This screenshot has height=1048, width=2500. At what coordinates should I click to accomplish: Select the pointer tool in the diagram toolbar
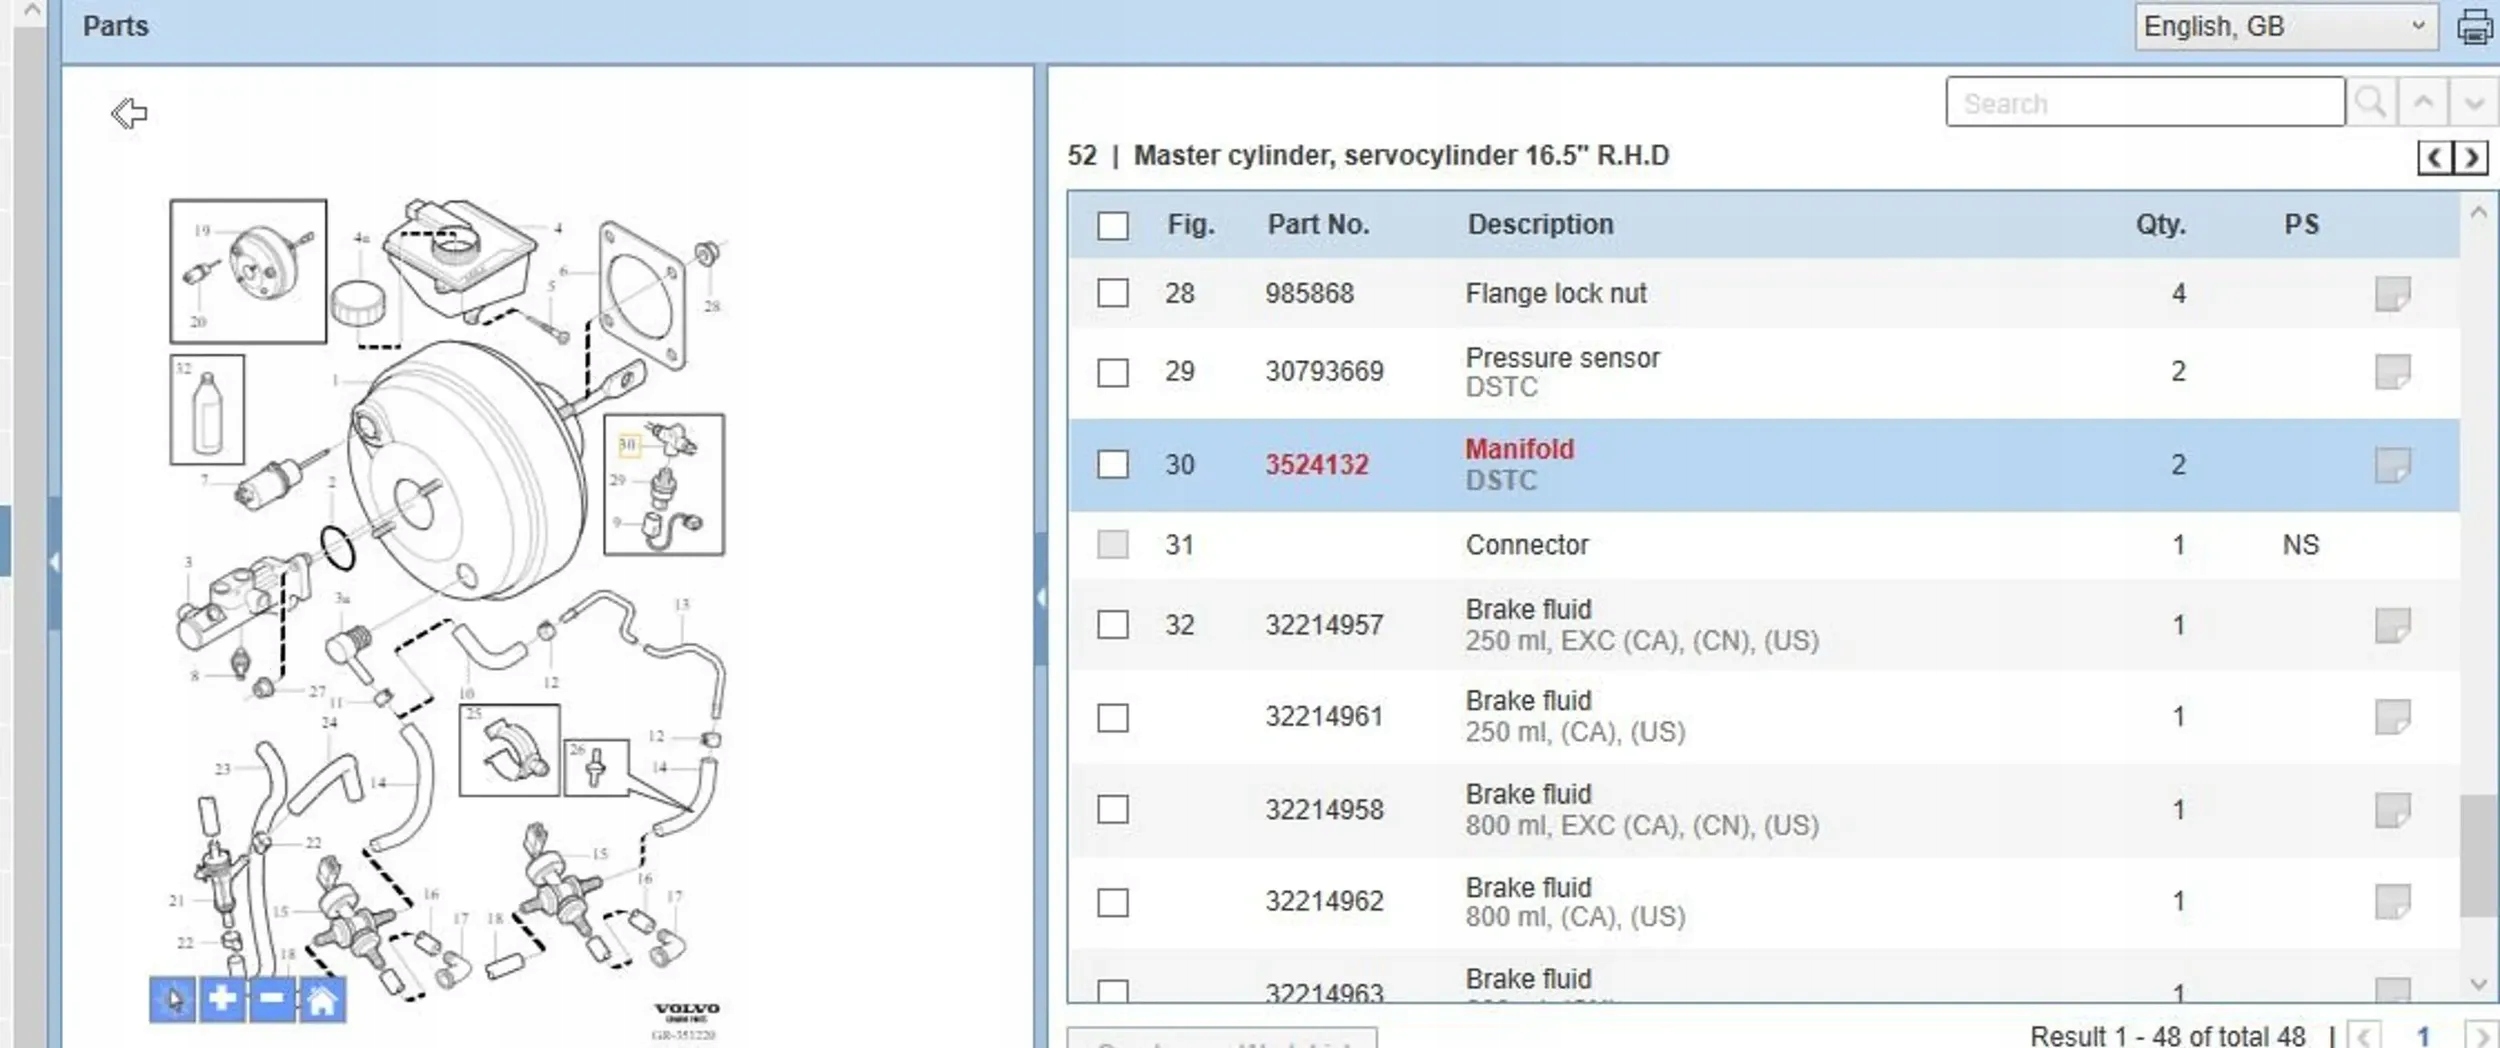[173, 998]
